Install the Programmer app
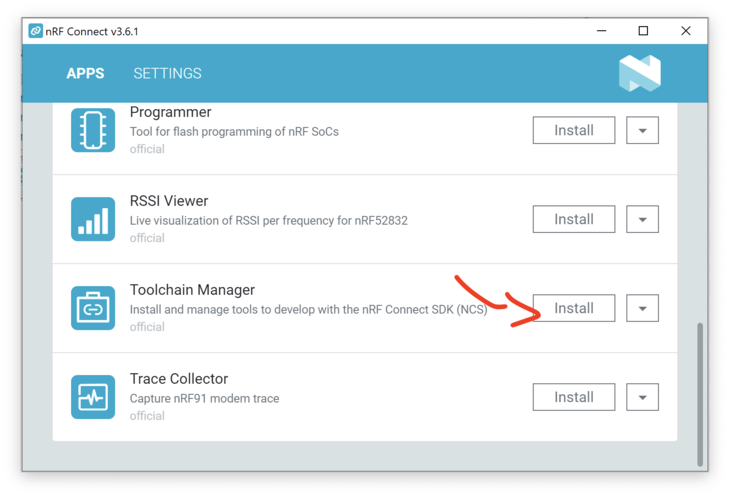 pos(574,130)
